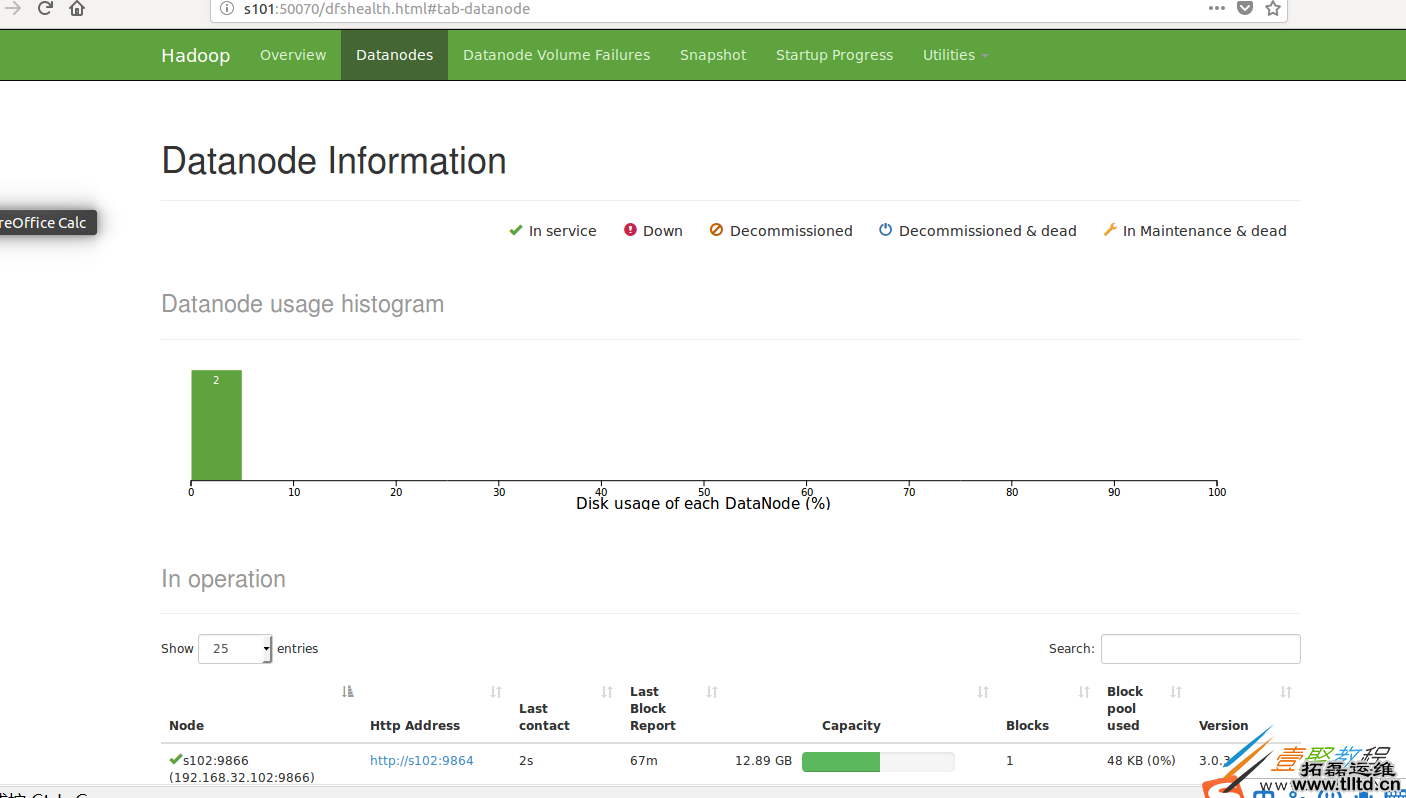Expand the Utilities dropdown menu
The height and width of the screenshot is (798, 1406).
coord(955,55)
